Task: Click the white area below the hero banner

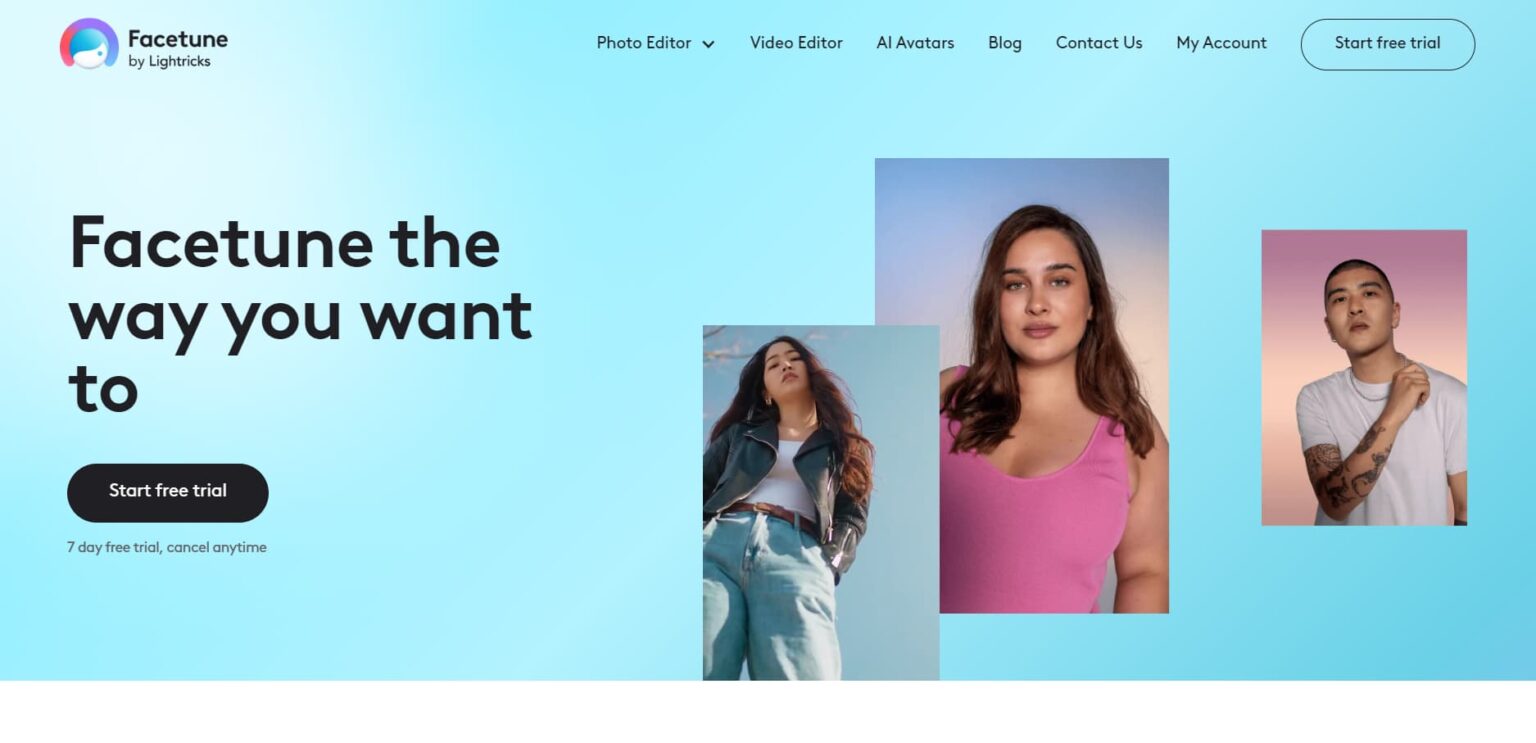Action: [x=768, y=712]
